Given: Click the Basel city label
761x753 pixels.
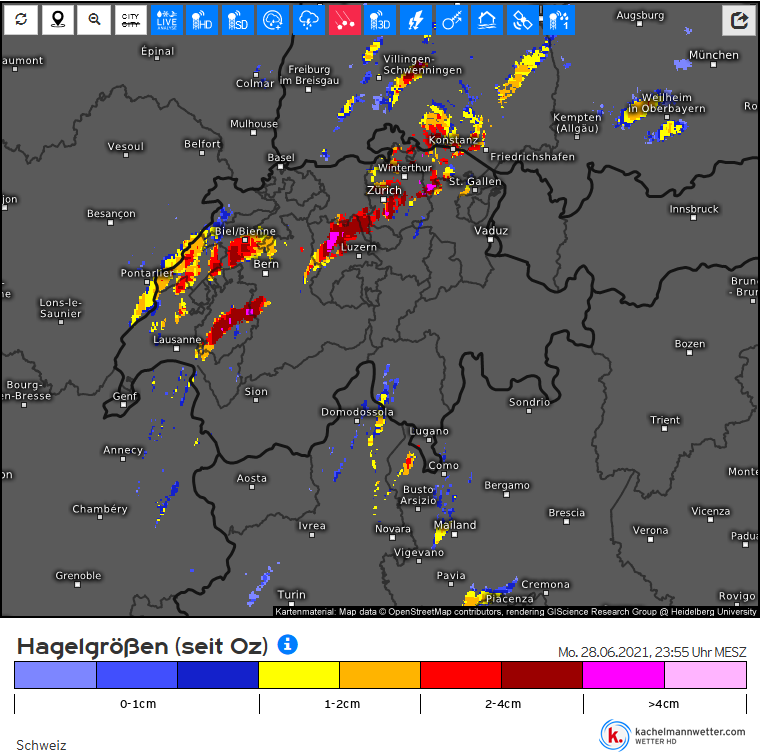Looking at the screenshot, I should 281,157.
